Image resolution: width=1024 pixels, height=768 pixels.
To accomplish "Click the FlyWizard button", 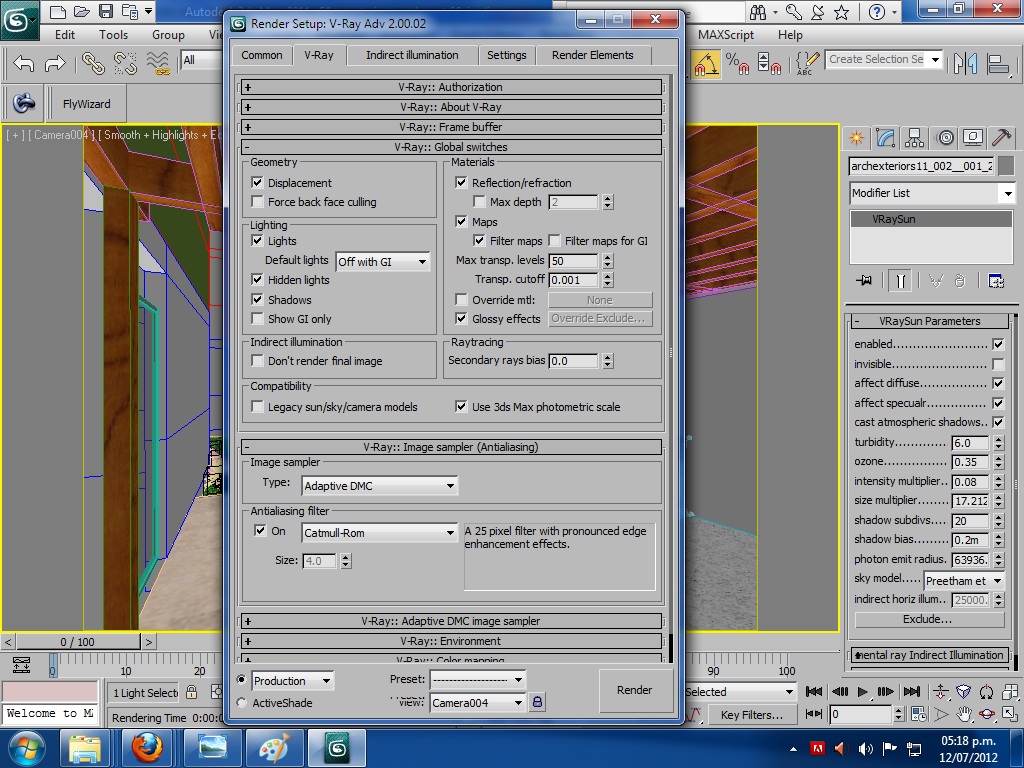I will pyautogui.click(x=86, y=104).
